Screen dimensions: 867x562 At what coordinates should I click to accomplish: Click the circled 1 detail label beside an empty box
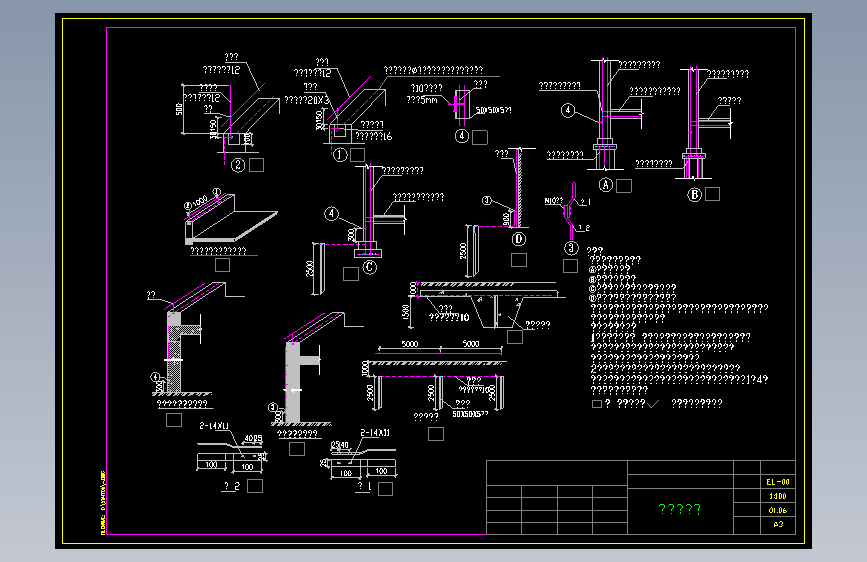(340, 155)
